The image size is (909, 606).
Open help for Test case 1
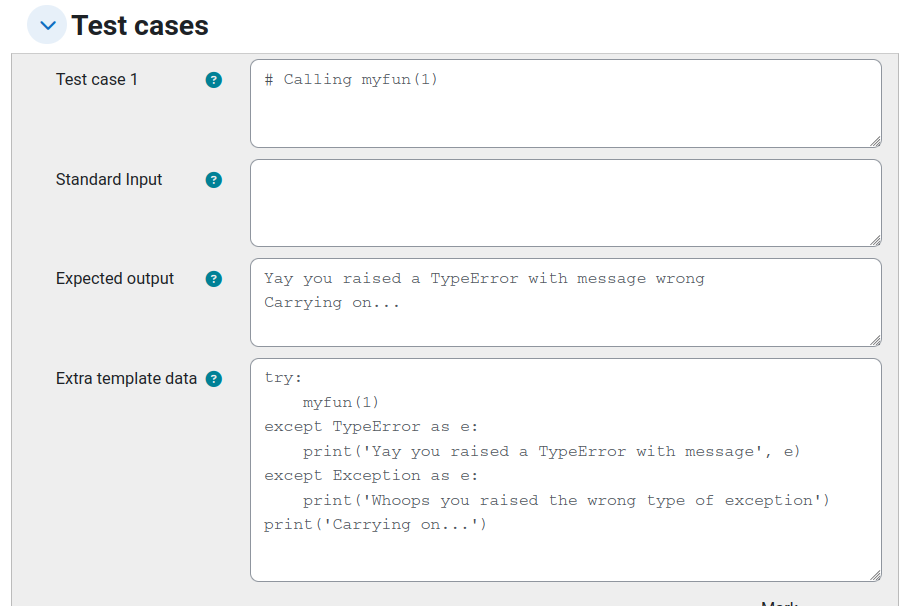pyautogui.click(x=213, y=80)
